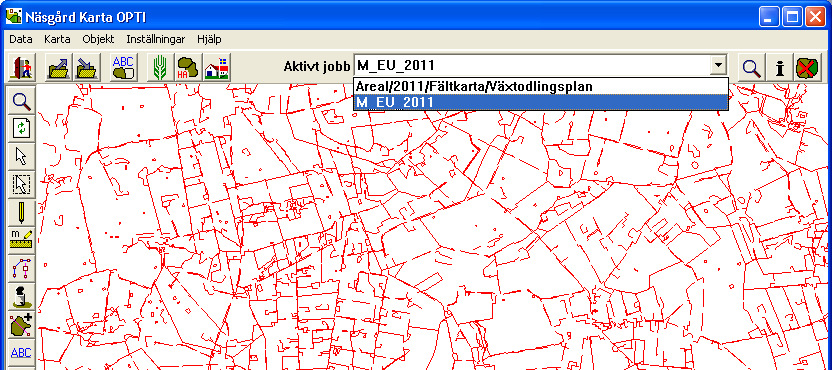Select the pencil draw tool
Viewport: 832px width, 370px height.
coord(21,212)
